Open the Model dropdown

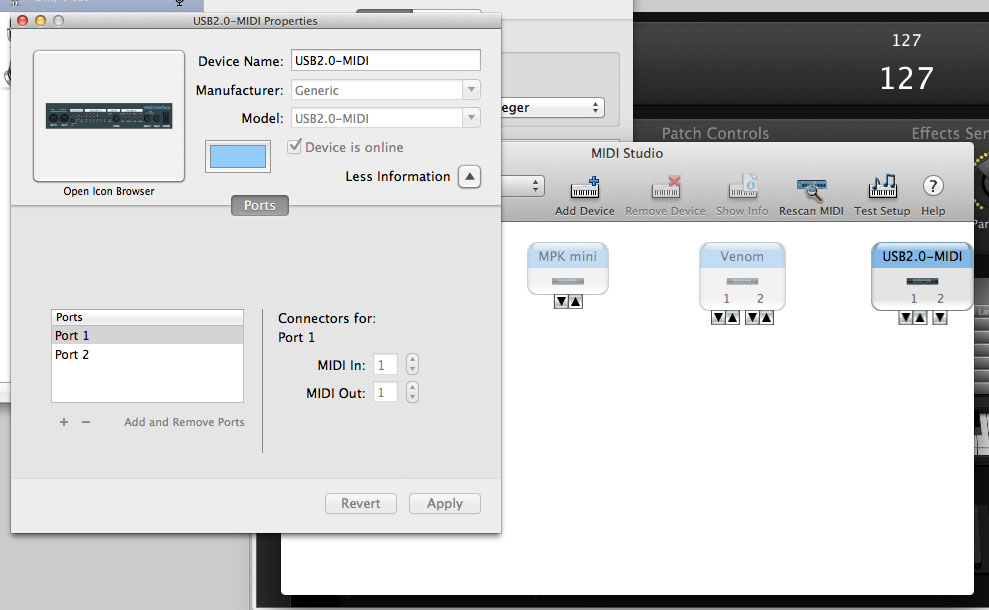pyautogui.click(x=471, y=118)
